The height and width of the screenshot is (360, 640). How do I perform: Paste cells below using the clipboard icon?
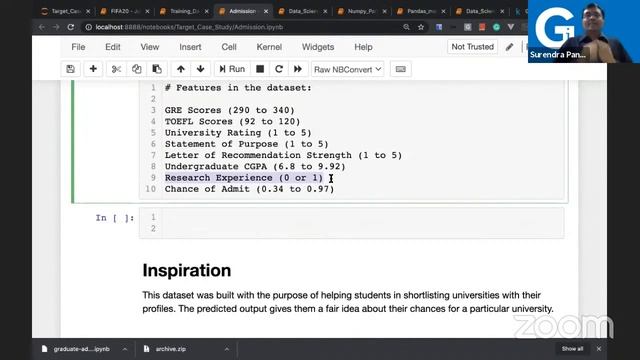157,69
